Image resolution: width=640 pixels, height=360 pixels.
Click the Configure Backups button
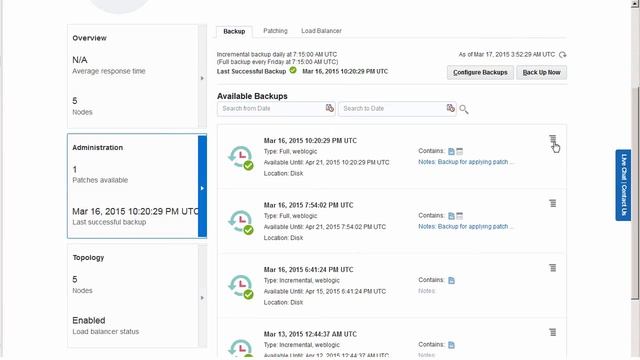click(480, 72)
